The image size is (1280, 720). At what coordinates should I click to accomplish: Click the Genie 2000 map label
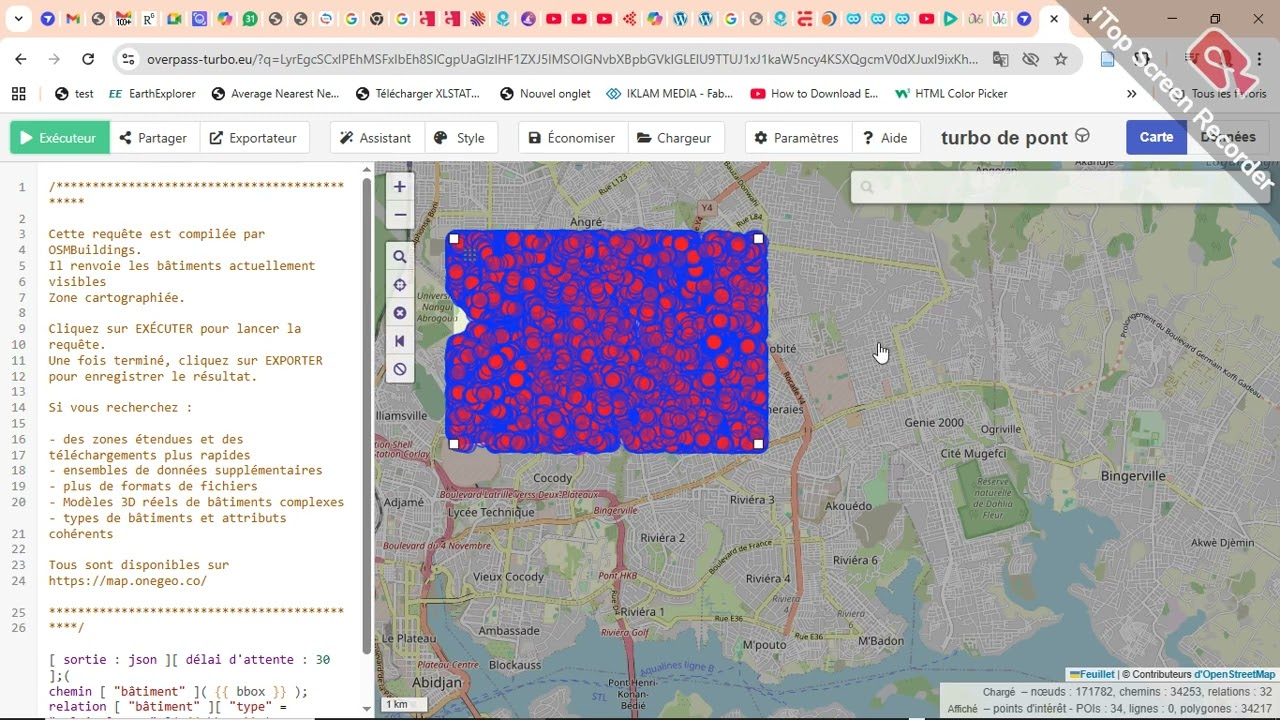click(x=934, y=423)
